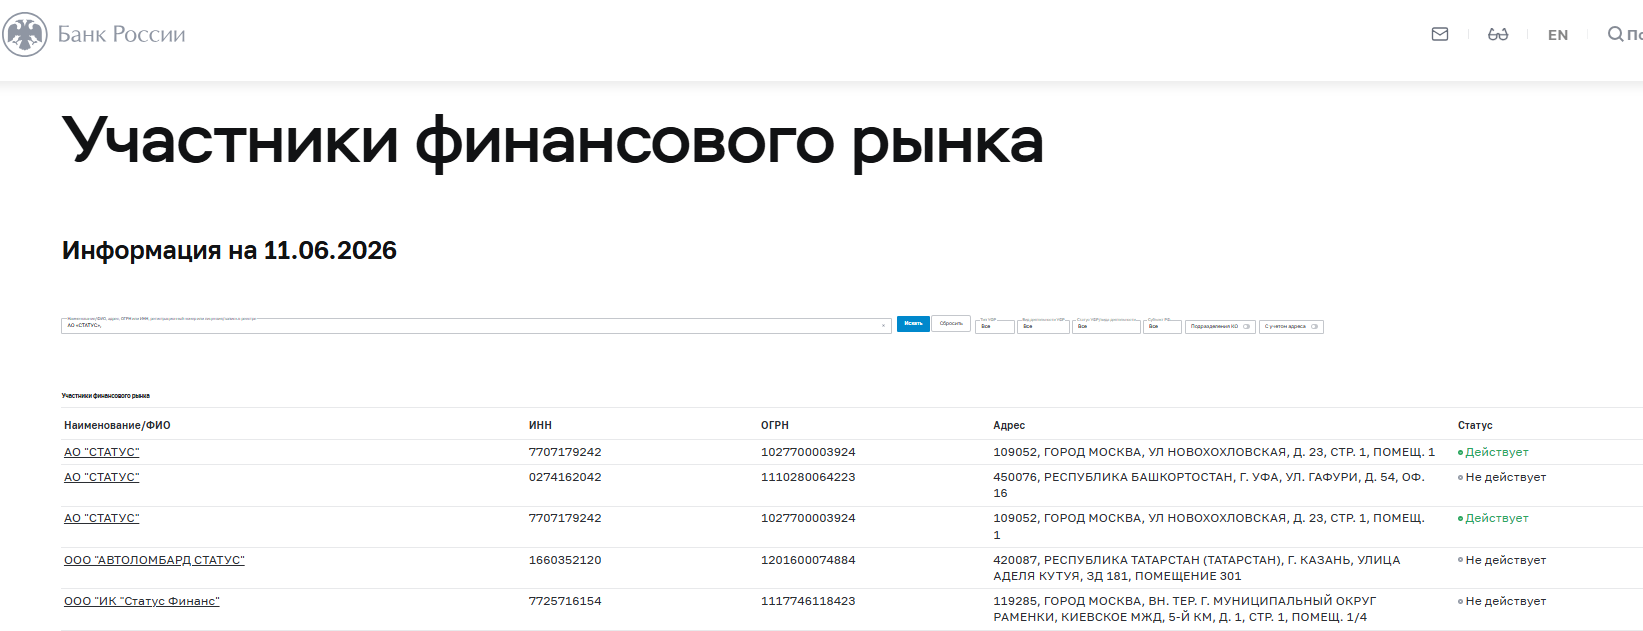
Task: Open the Тип УФР dropdown
Action: pyautogui.click(x=995, y=327)
